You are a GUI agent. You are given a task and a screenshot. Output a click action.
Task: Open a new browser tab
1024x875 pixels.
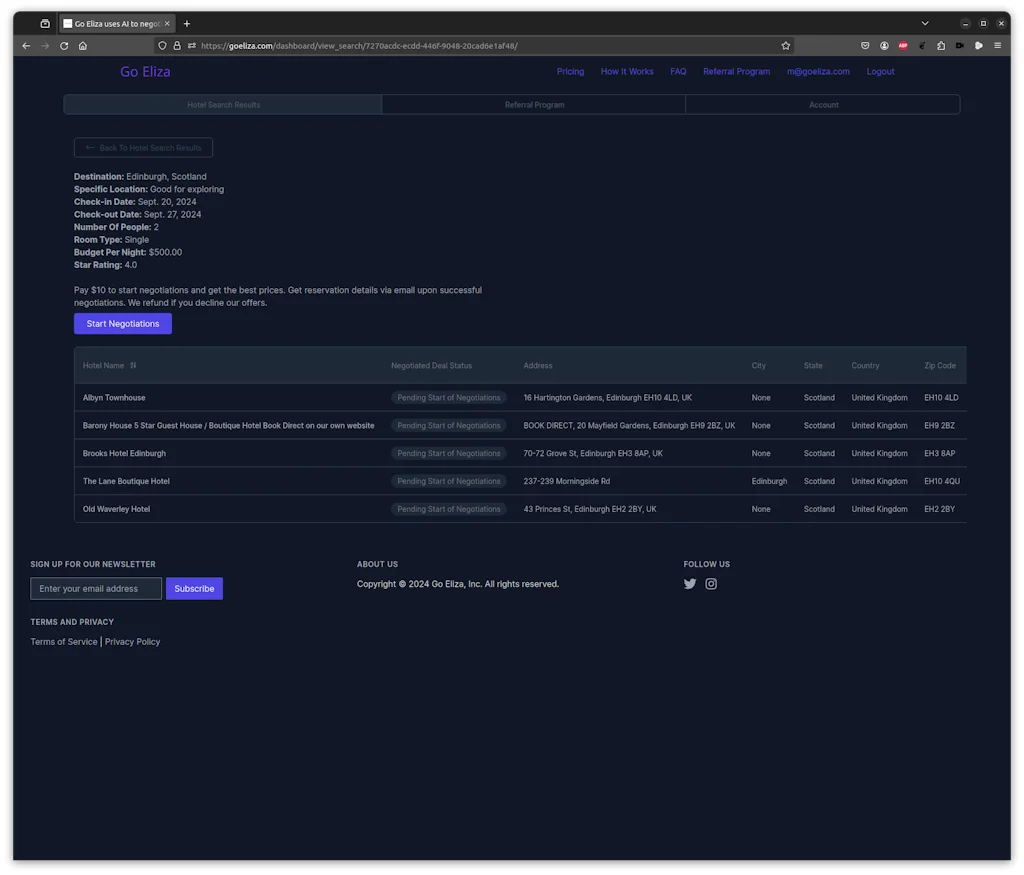187,24
